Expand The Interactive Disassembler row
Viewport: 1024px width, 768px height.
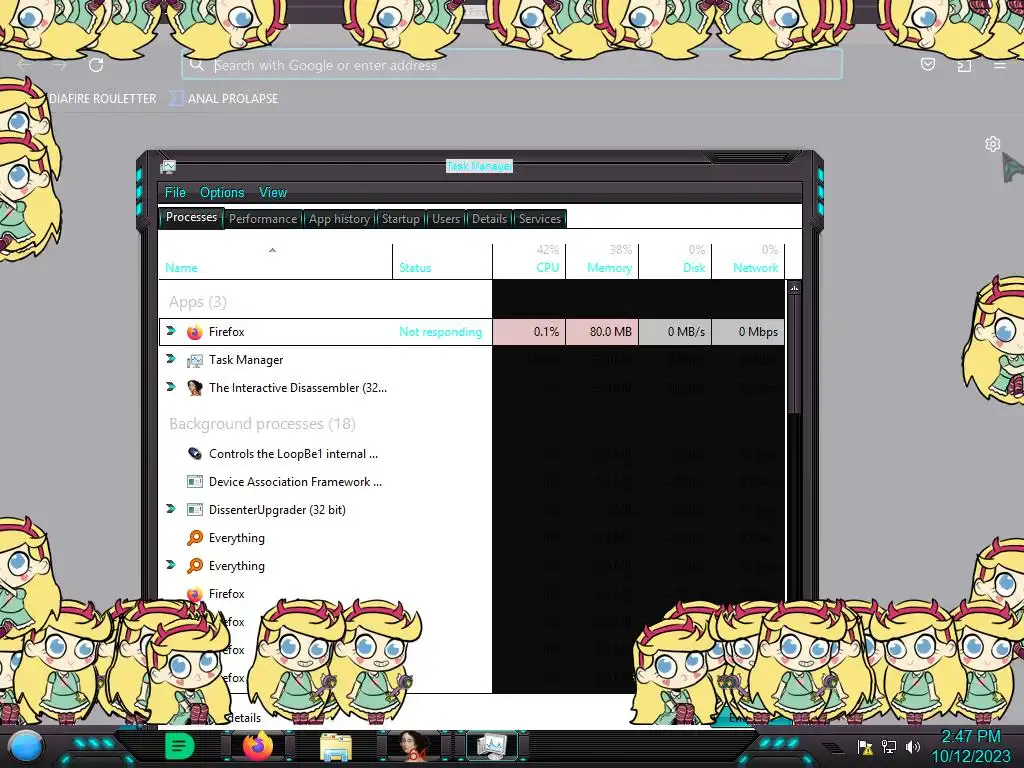coord(171,387)
